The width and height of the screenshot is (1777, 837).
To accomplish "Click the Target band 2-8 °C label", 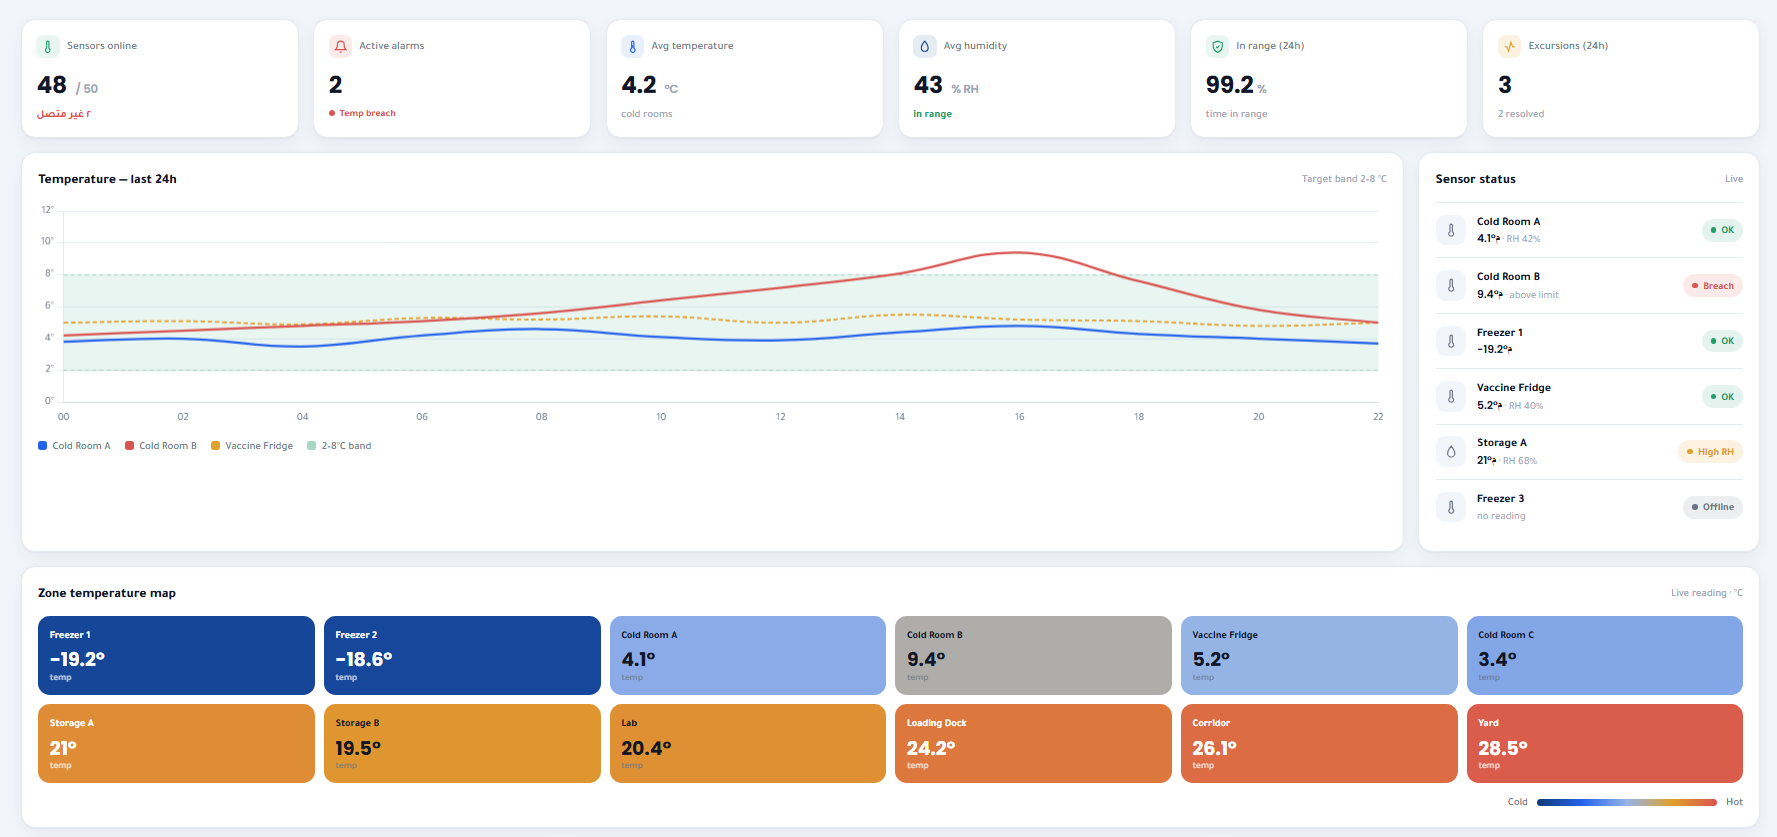I will pos(1344,179).
